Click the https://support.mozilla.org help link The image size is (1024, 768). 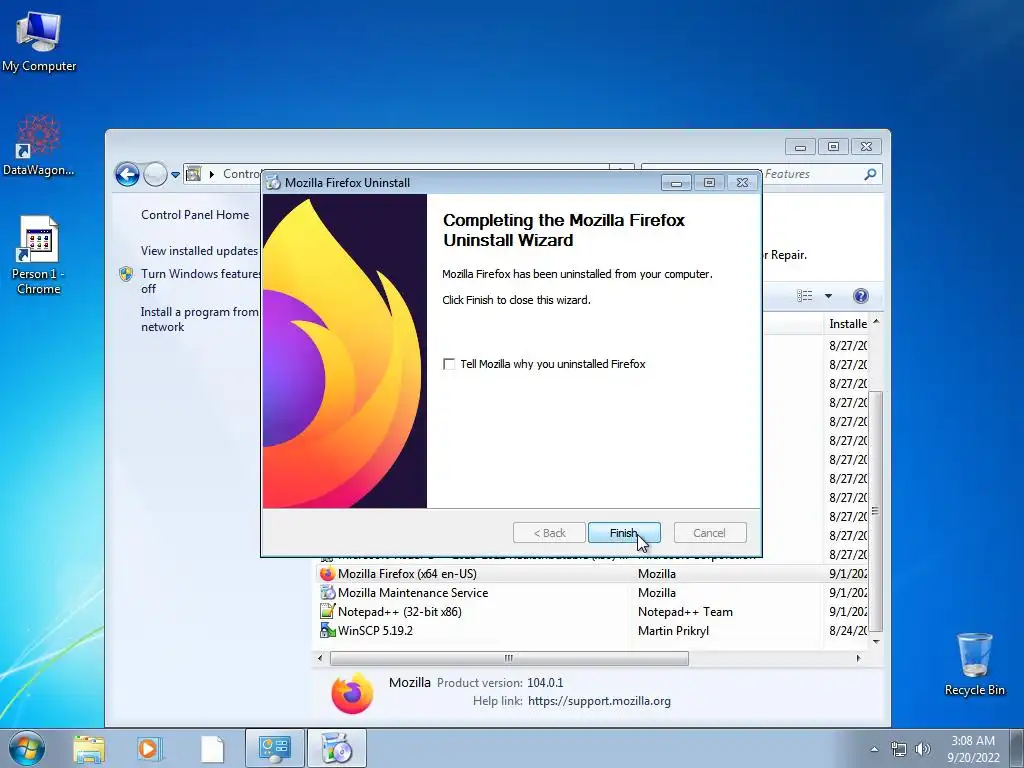(599, 701)
